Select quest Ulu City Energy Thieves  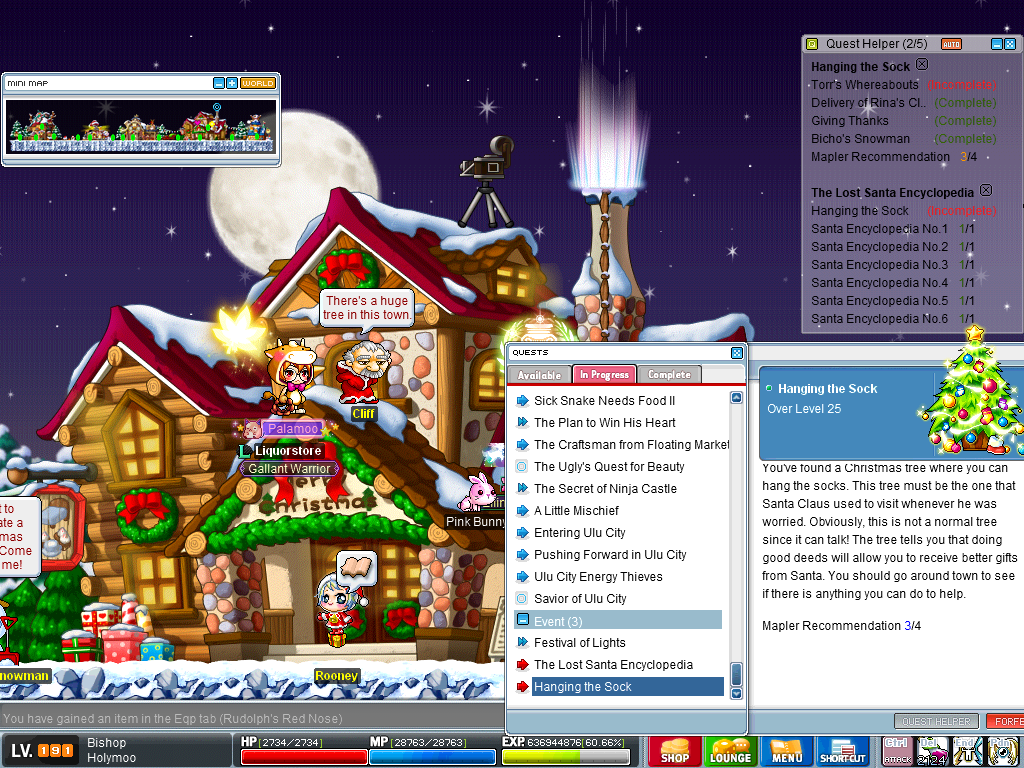(598, 577)
